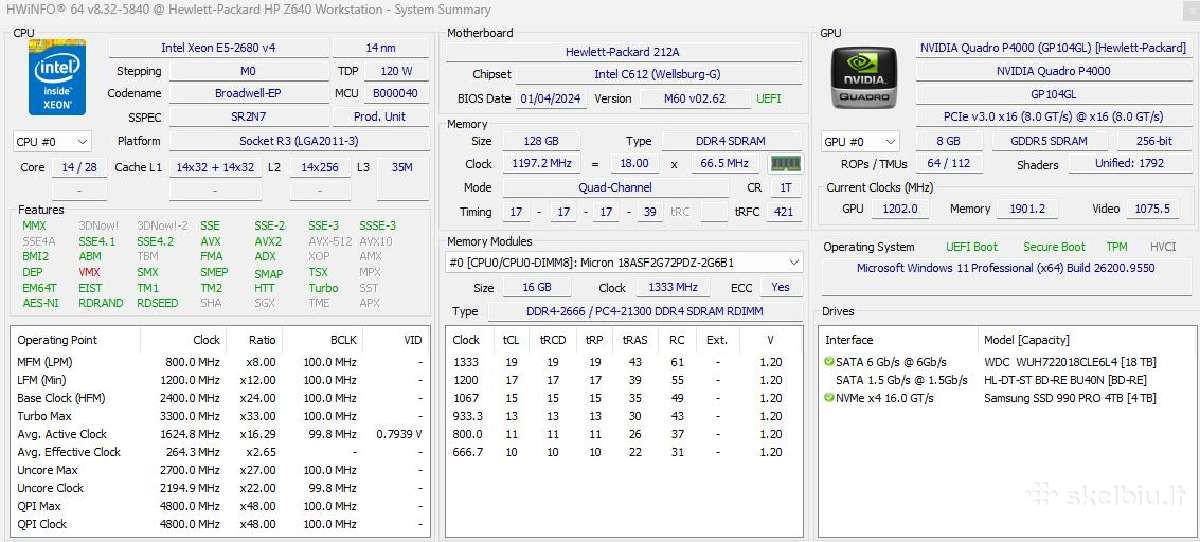Image resolution: width=1200 pixels, height=542 pixels.
Task: Click the DDR4-2666 / PC4-21300 module type value
Action: coord(644,311)
